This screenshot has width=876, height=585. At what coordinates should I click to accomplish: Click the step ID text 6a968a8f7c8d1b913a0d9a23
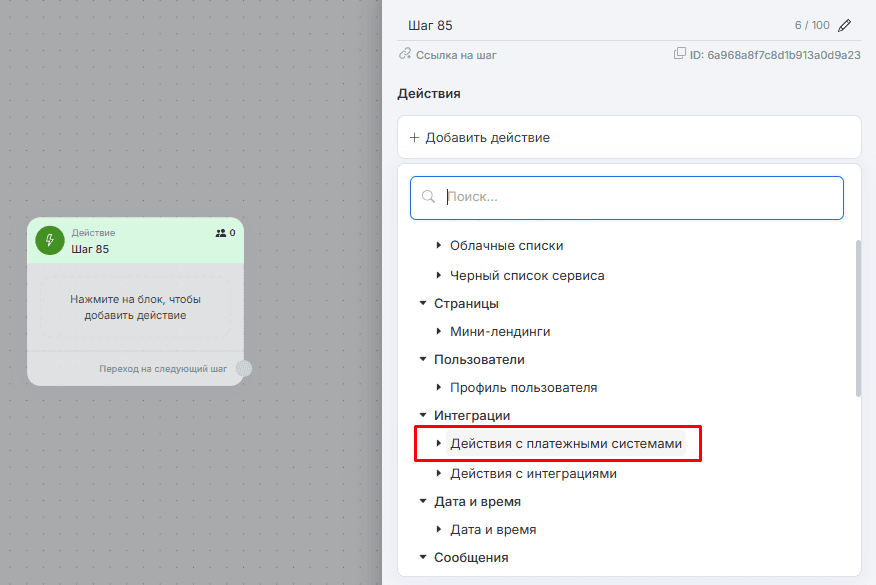click(x=784, y=55)
